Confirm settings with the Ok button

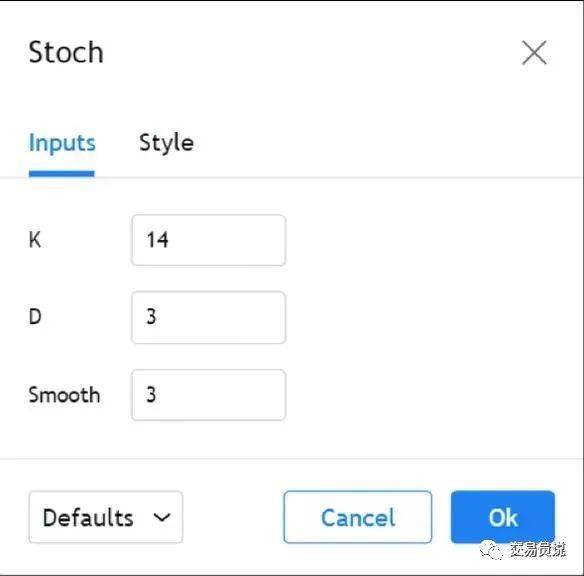[503, 517]
